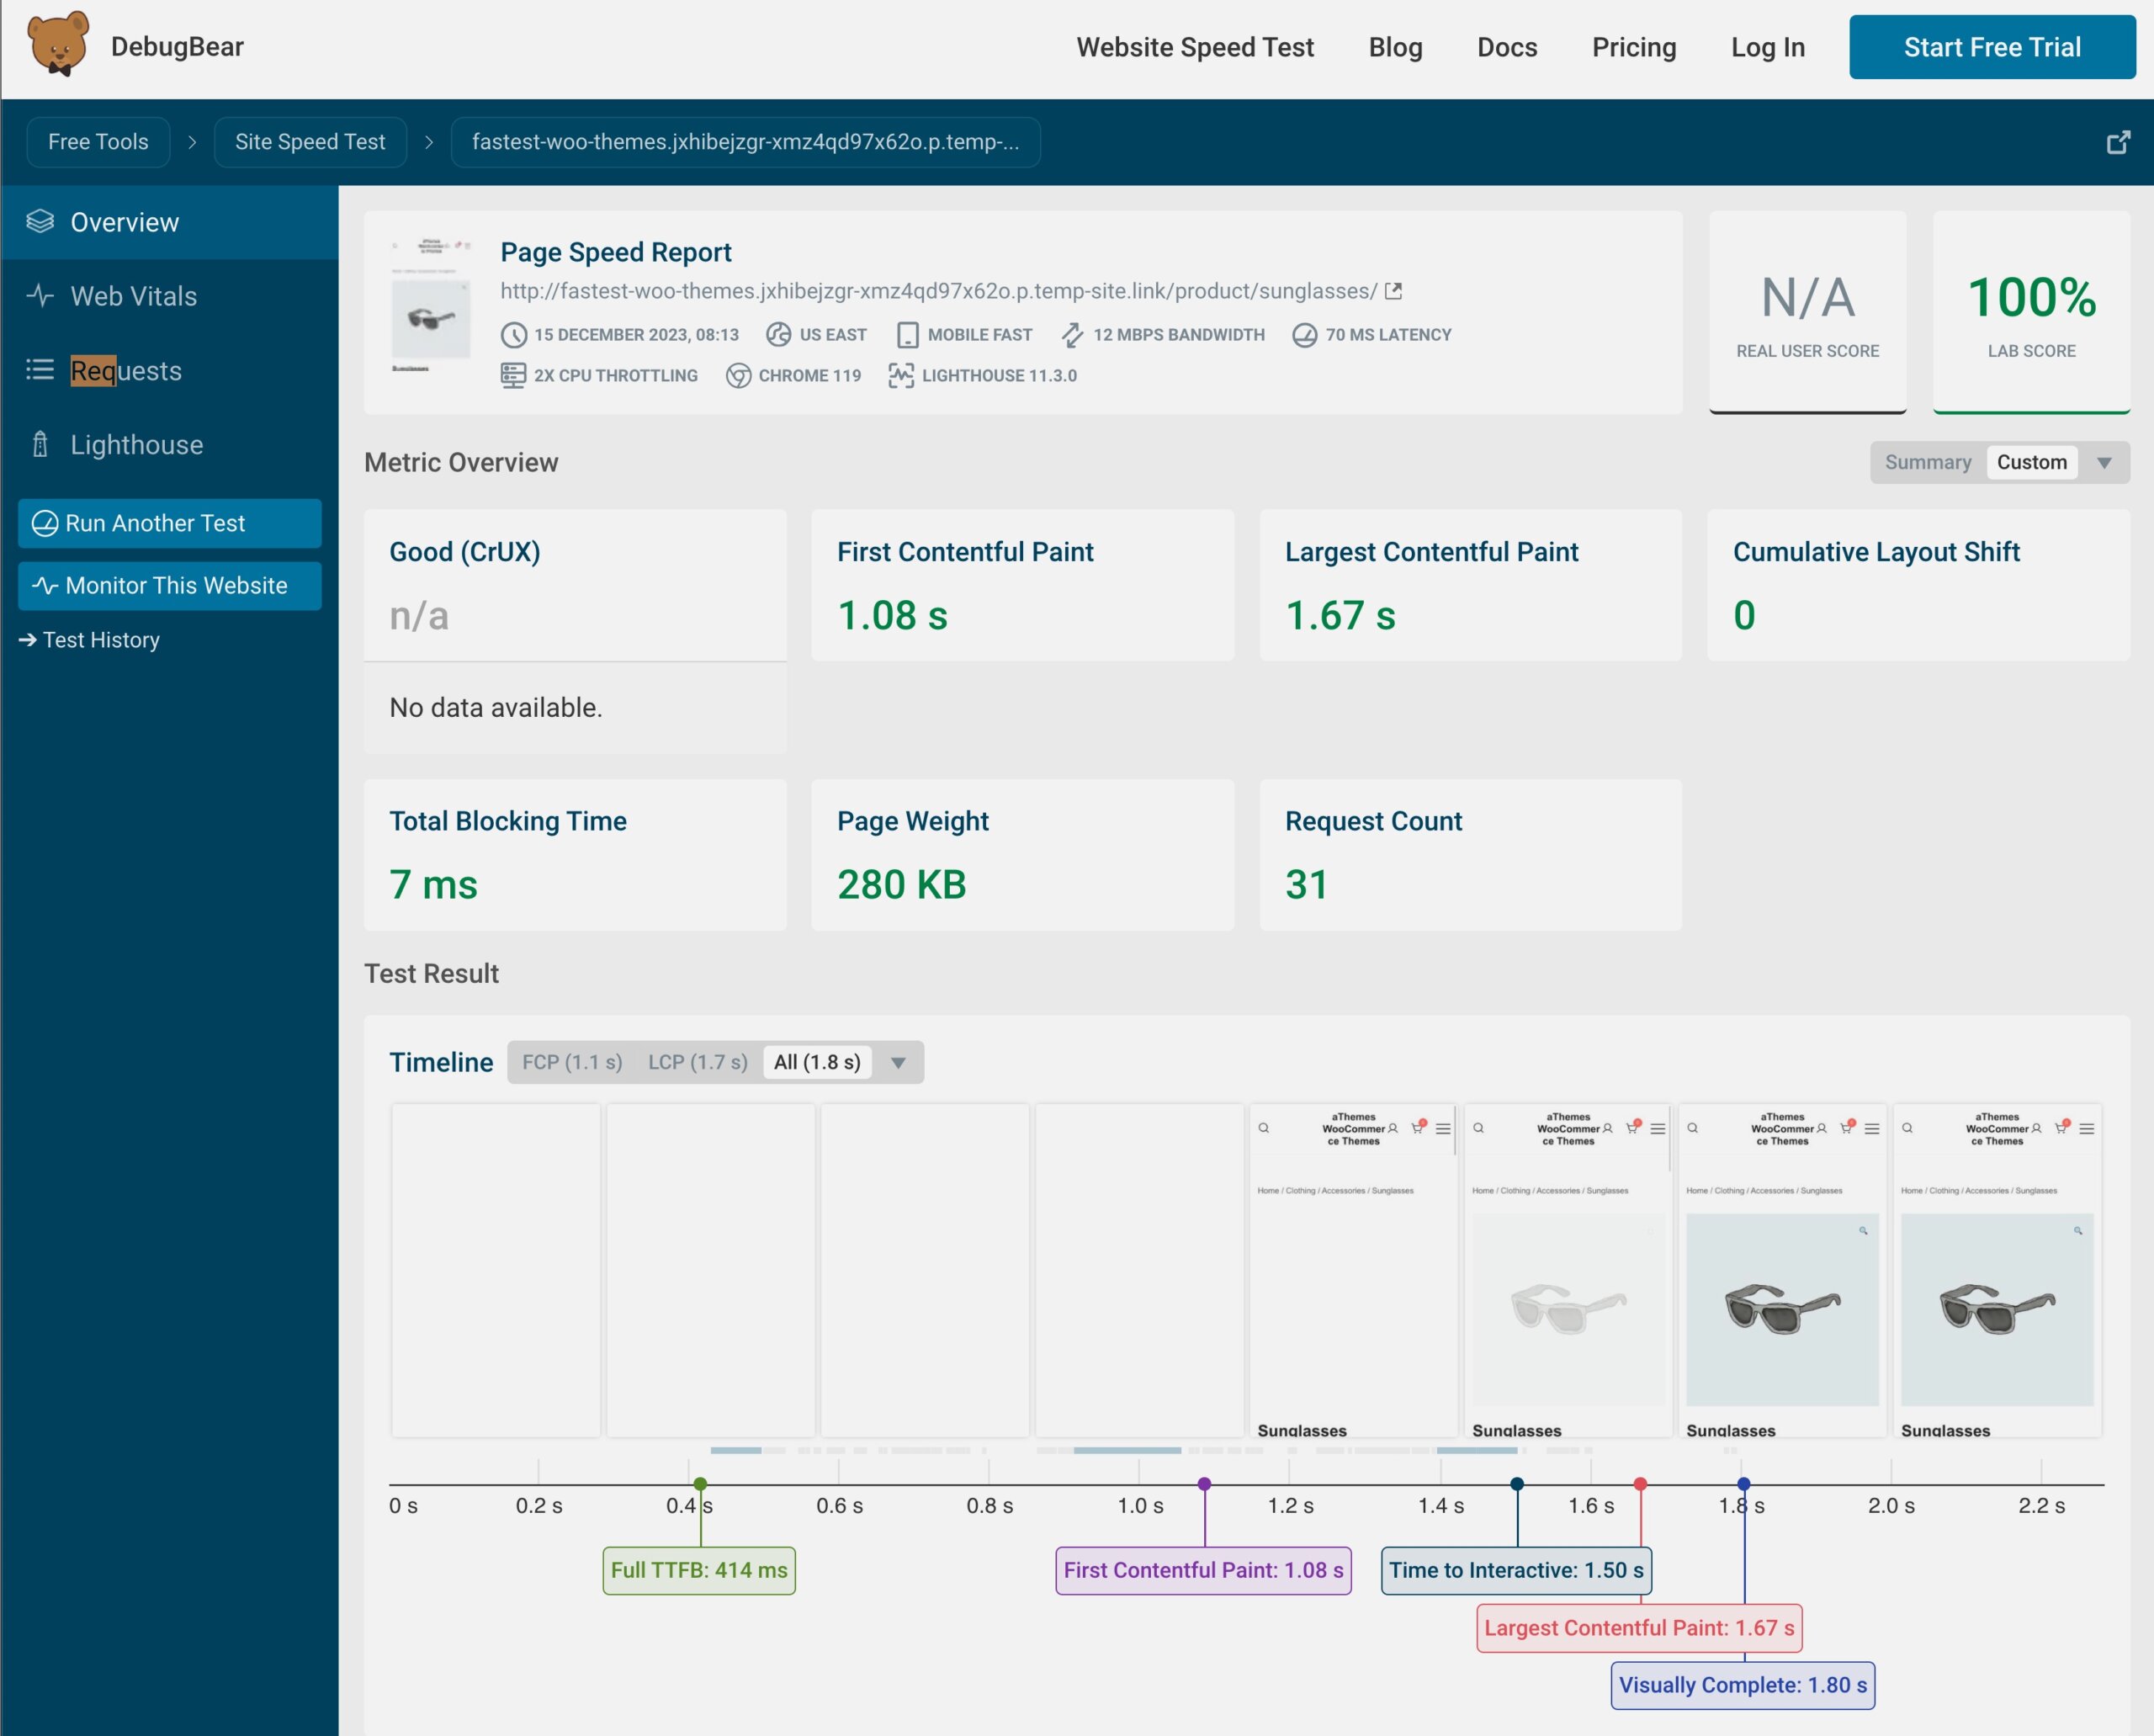Click the last filmstrip frame with sunglasses
Screen dimensions: 2154x1736
1997,1271
